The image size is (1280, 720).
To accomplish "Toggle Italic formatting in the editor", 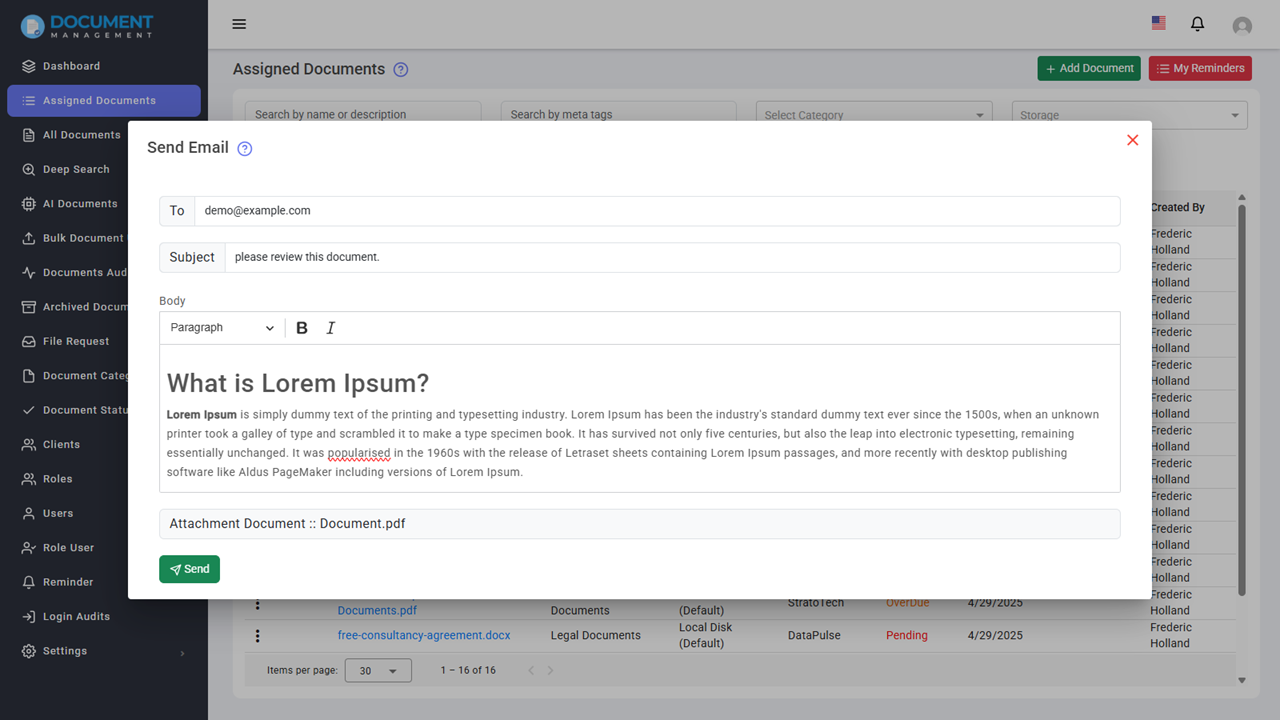I will click(x=331, y=328).
